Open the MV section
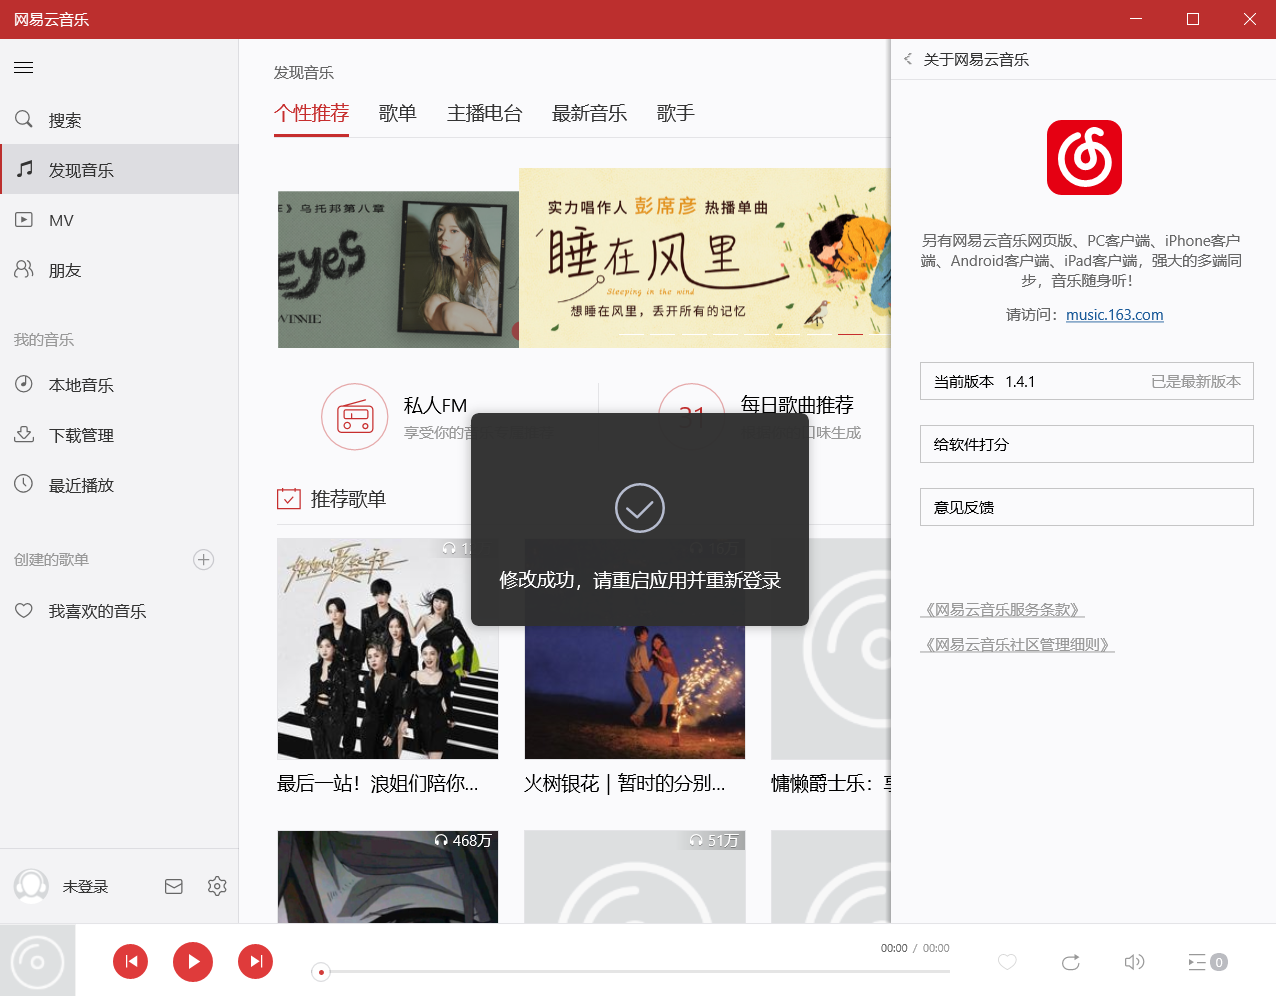This screenshot has width=1276, height=996. [119, 220]
